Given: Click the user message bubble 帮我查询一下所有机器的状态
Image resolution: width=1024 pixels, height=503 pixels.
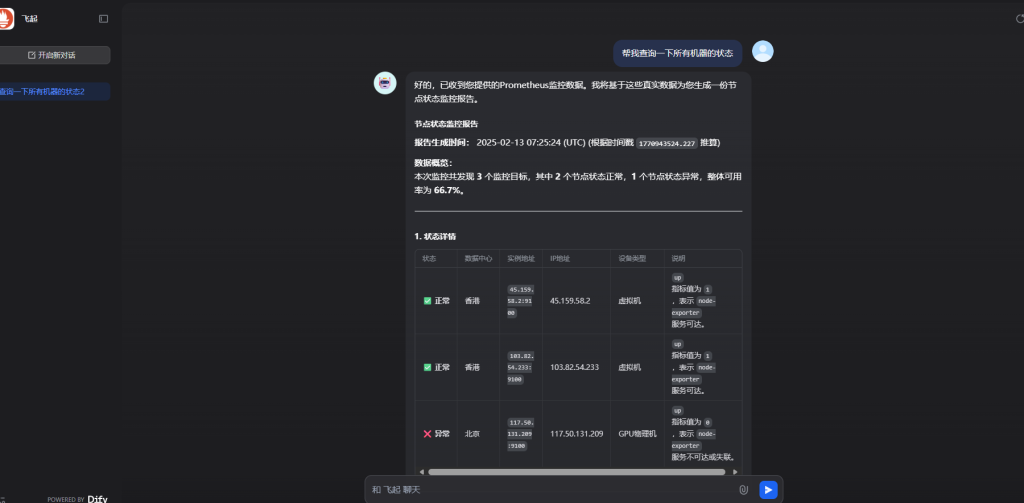Looking at the screenshot, I should click(x=677, y=53).
